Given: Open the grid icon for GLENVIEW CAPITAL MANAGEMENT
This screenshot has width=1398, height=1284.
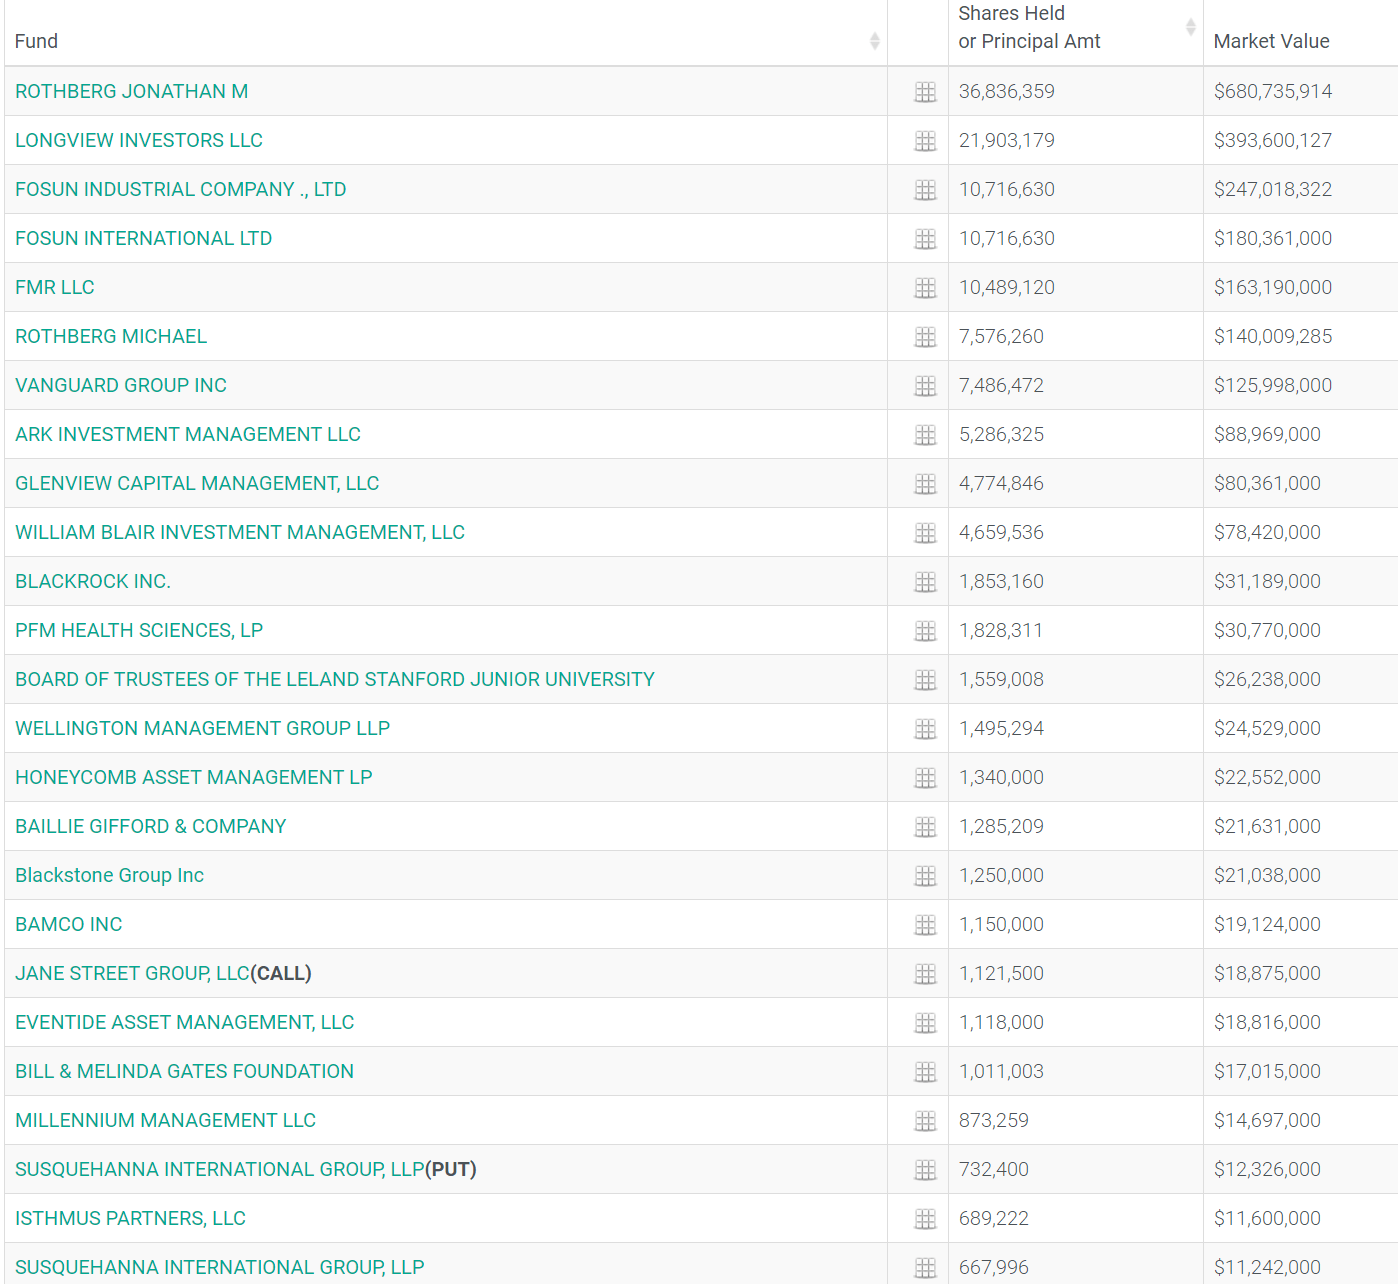Looking at the screenshot, I should pyautogui.click(x=925, y=484).
